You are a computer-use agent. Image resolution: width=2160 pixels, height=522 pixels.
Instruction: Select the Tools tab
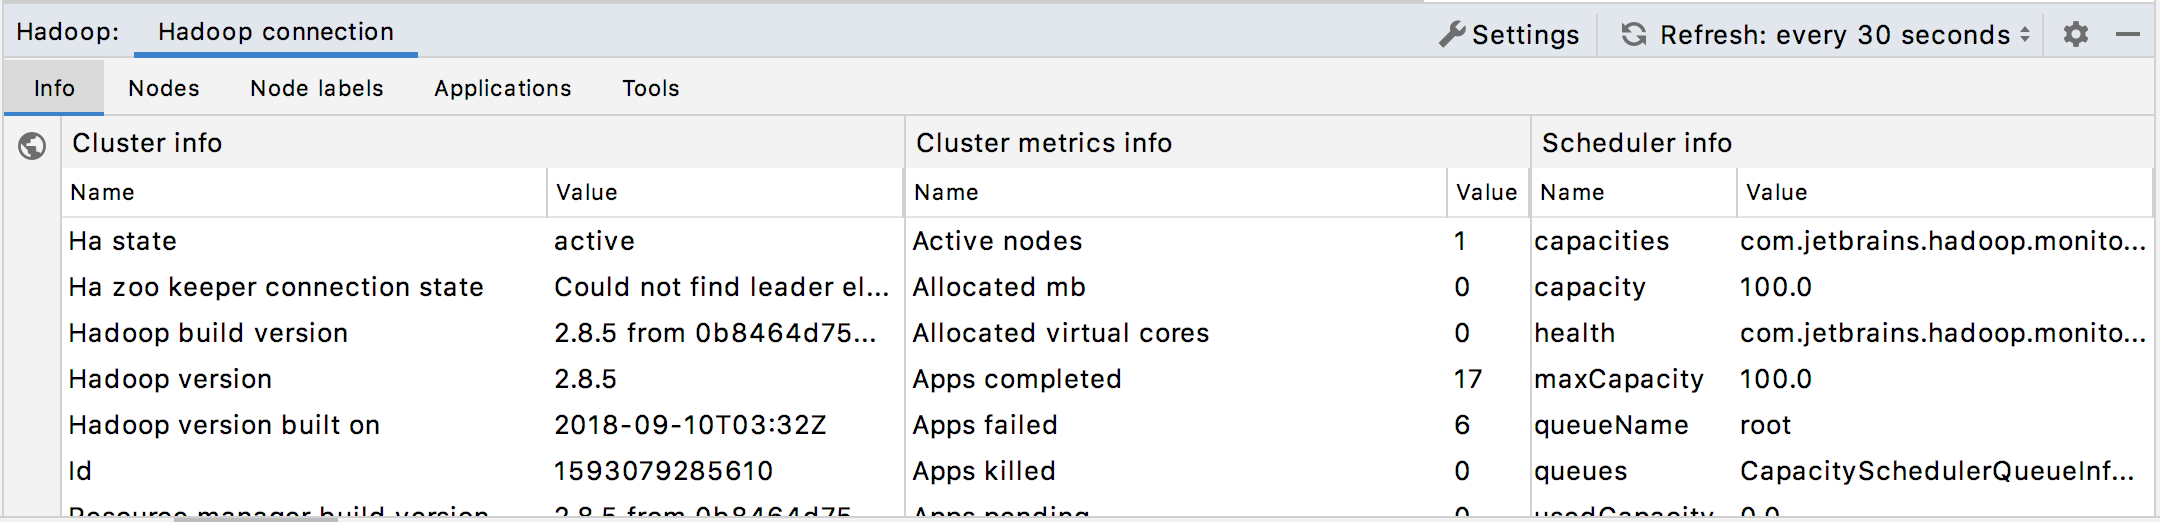(651, 88)
